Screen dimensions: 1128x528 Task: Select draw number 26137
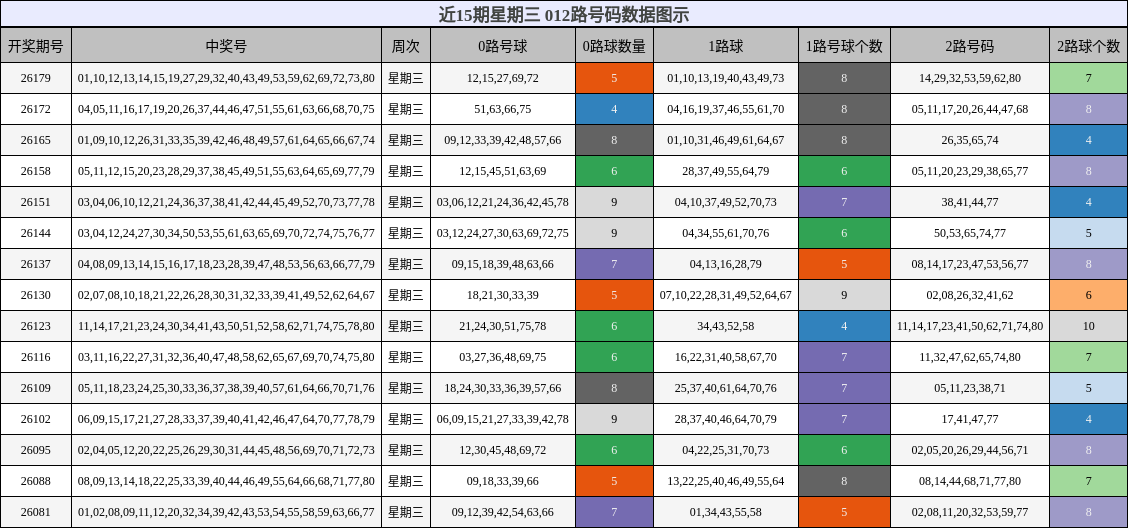click(36, 264)
